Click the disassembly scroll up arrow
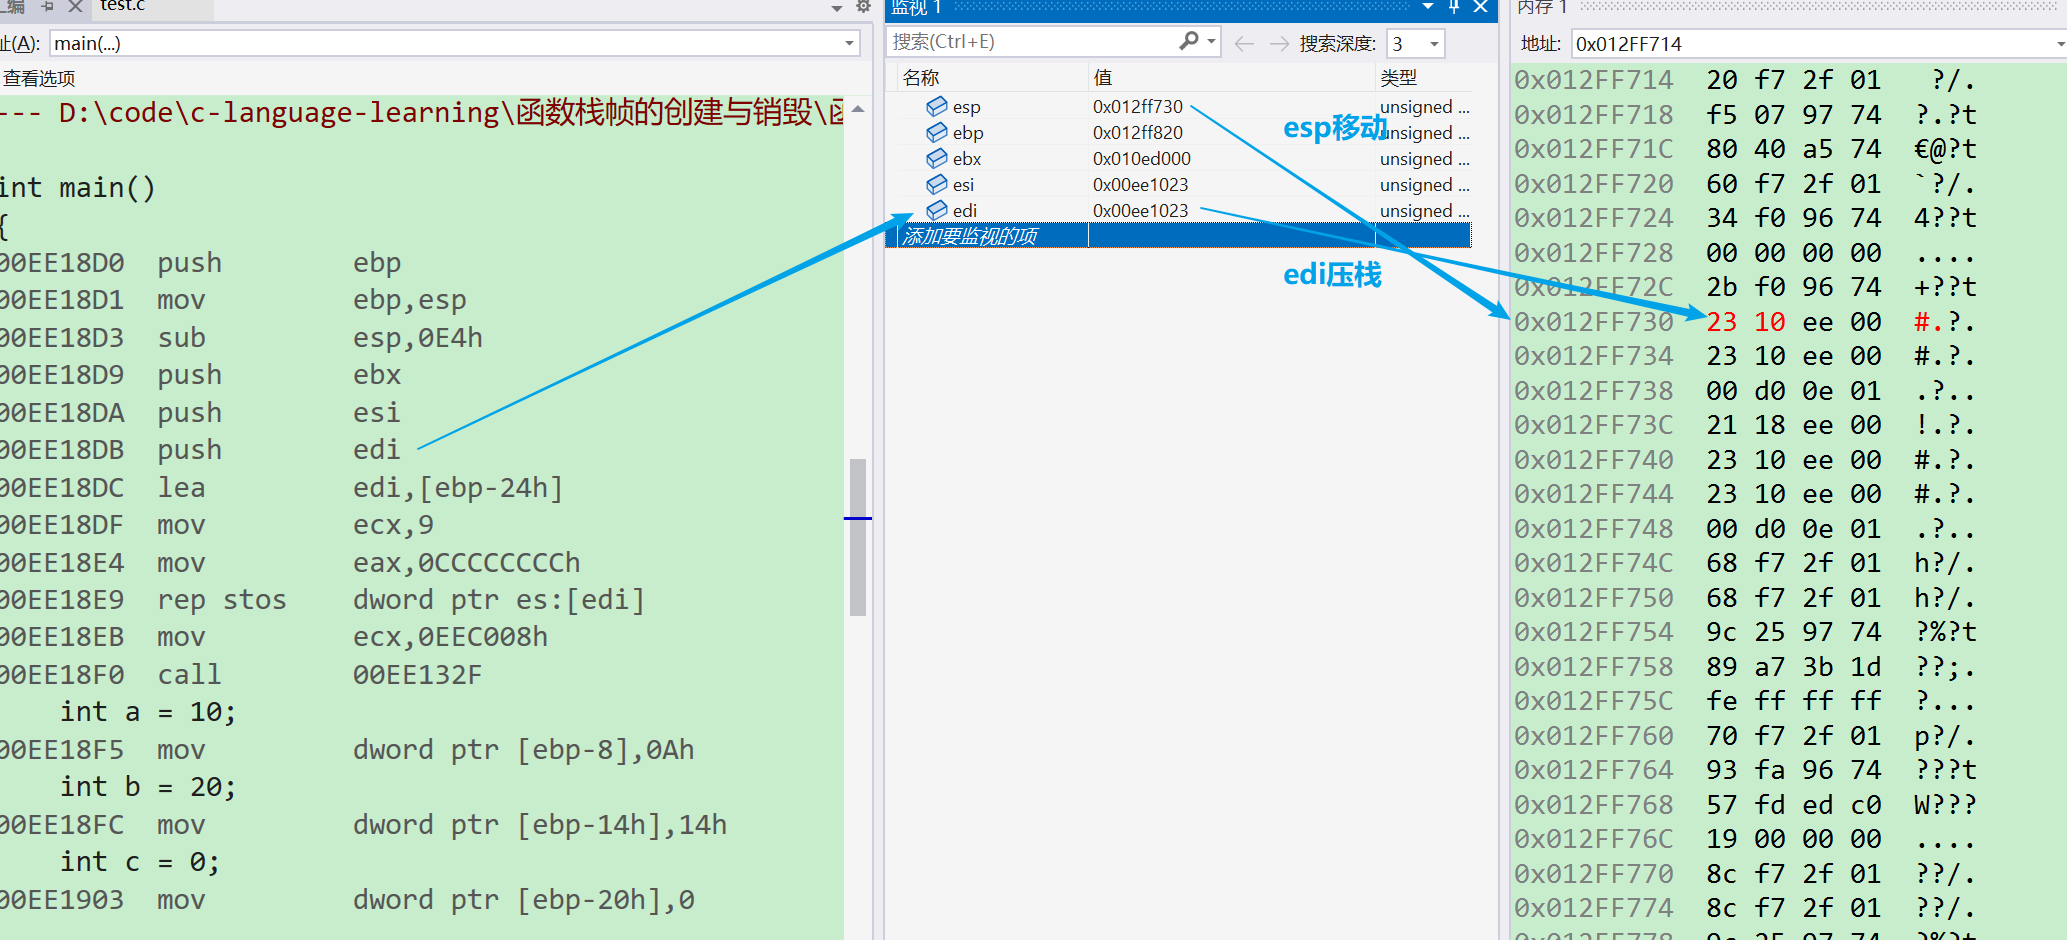The image size is (2067, 940). point(858,109)
